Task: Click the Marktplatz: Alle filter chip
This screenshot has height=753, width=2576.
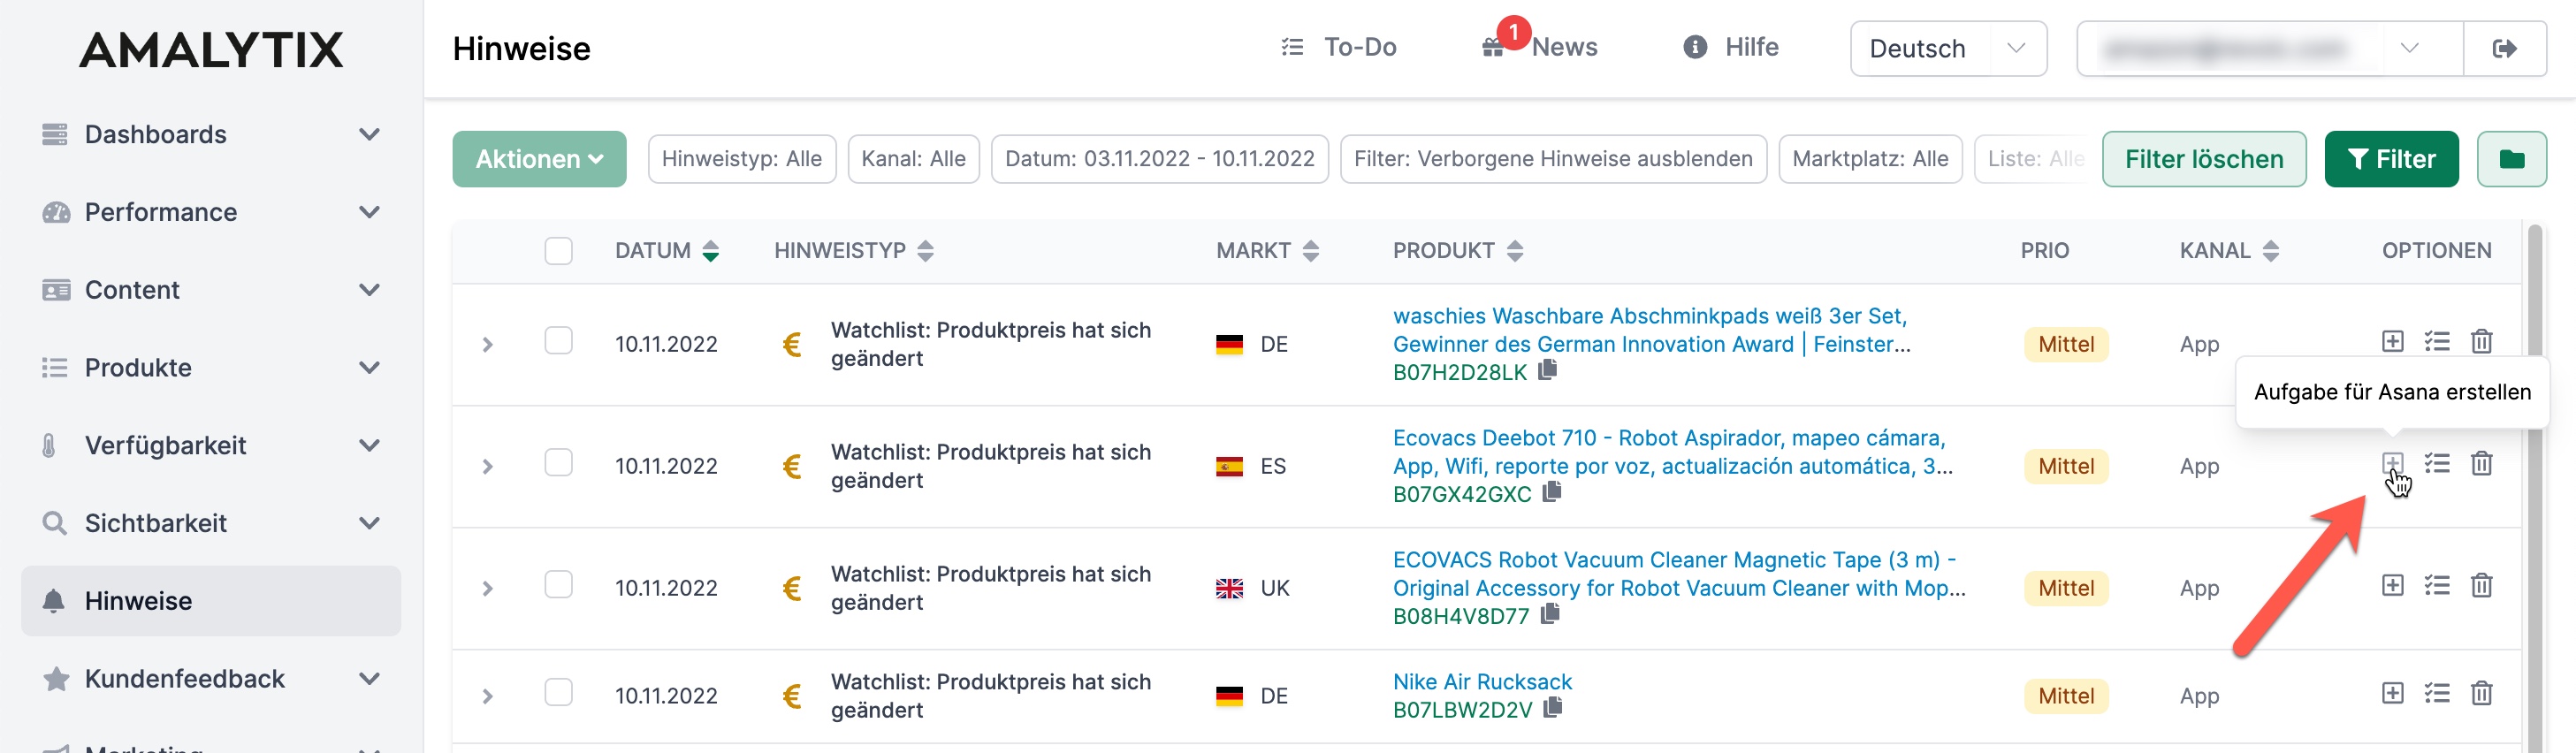Action: point(1870,159)
